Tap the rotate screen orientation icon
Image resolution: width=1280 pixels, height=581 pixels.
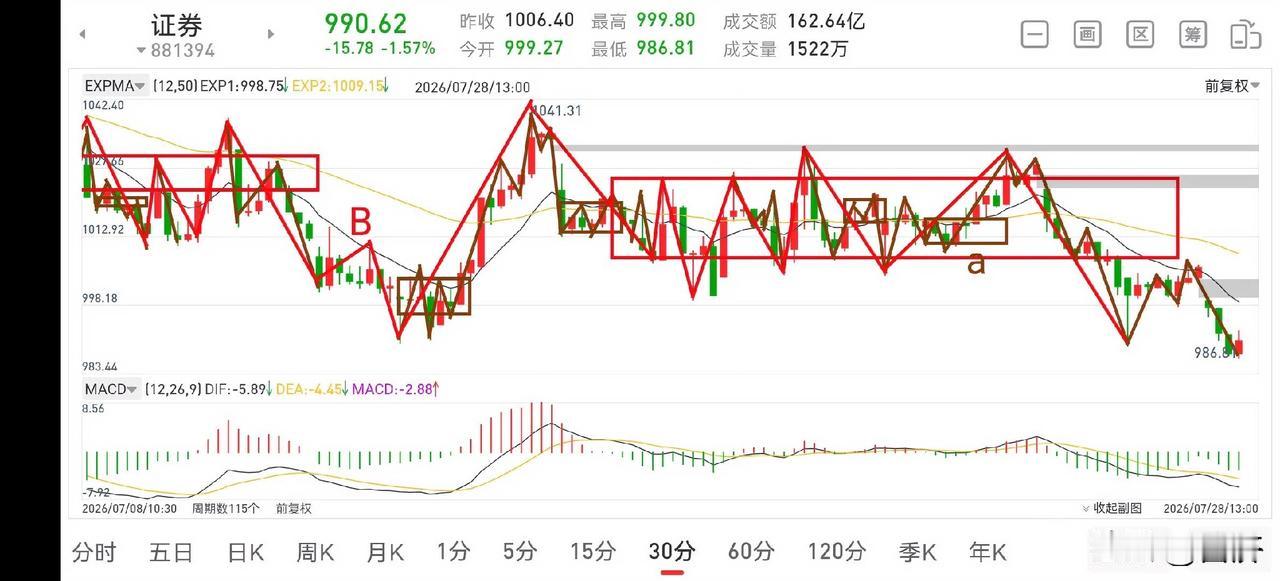tap(1245, 34)
